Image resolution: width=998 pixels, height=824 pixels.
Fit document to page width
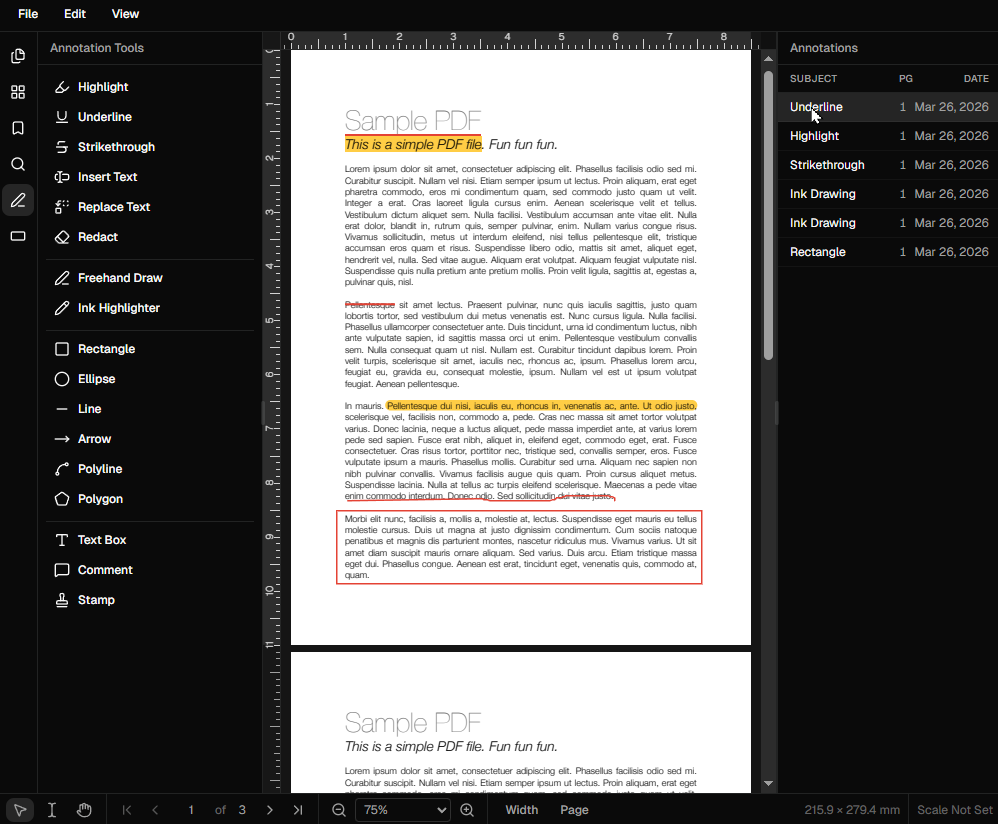(521, 810)
